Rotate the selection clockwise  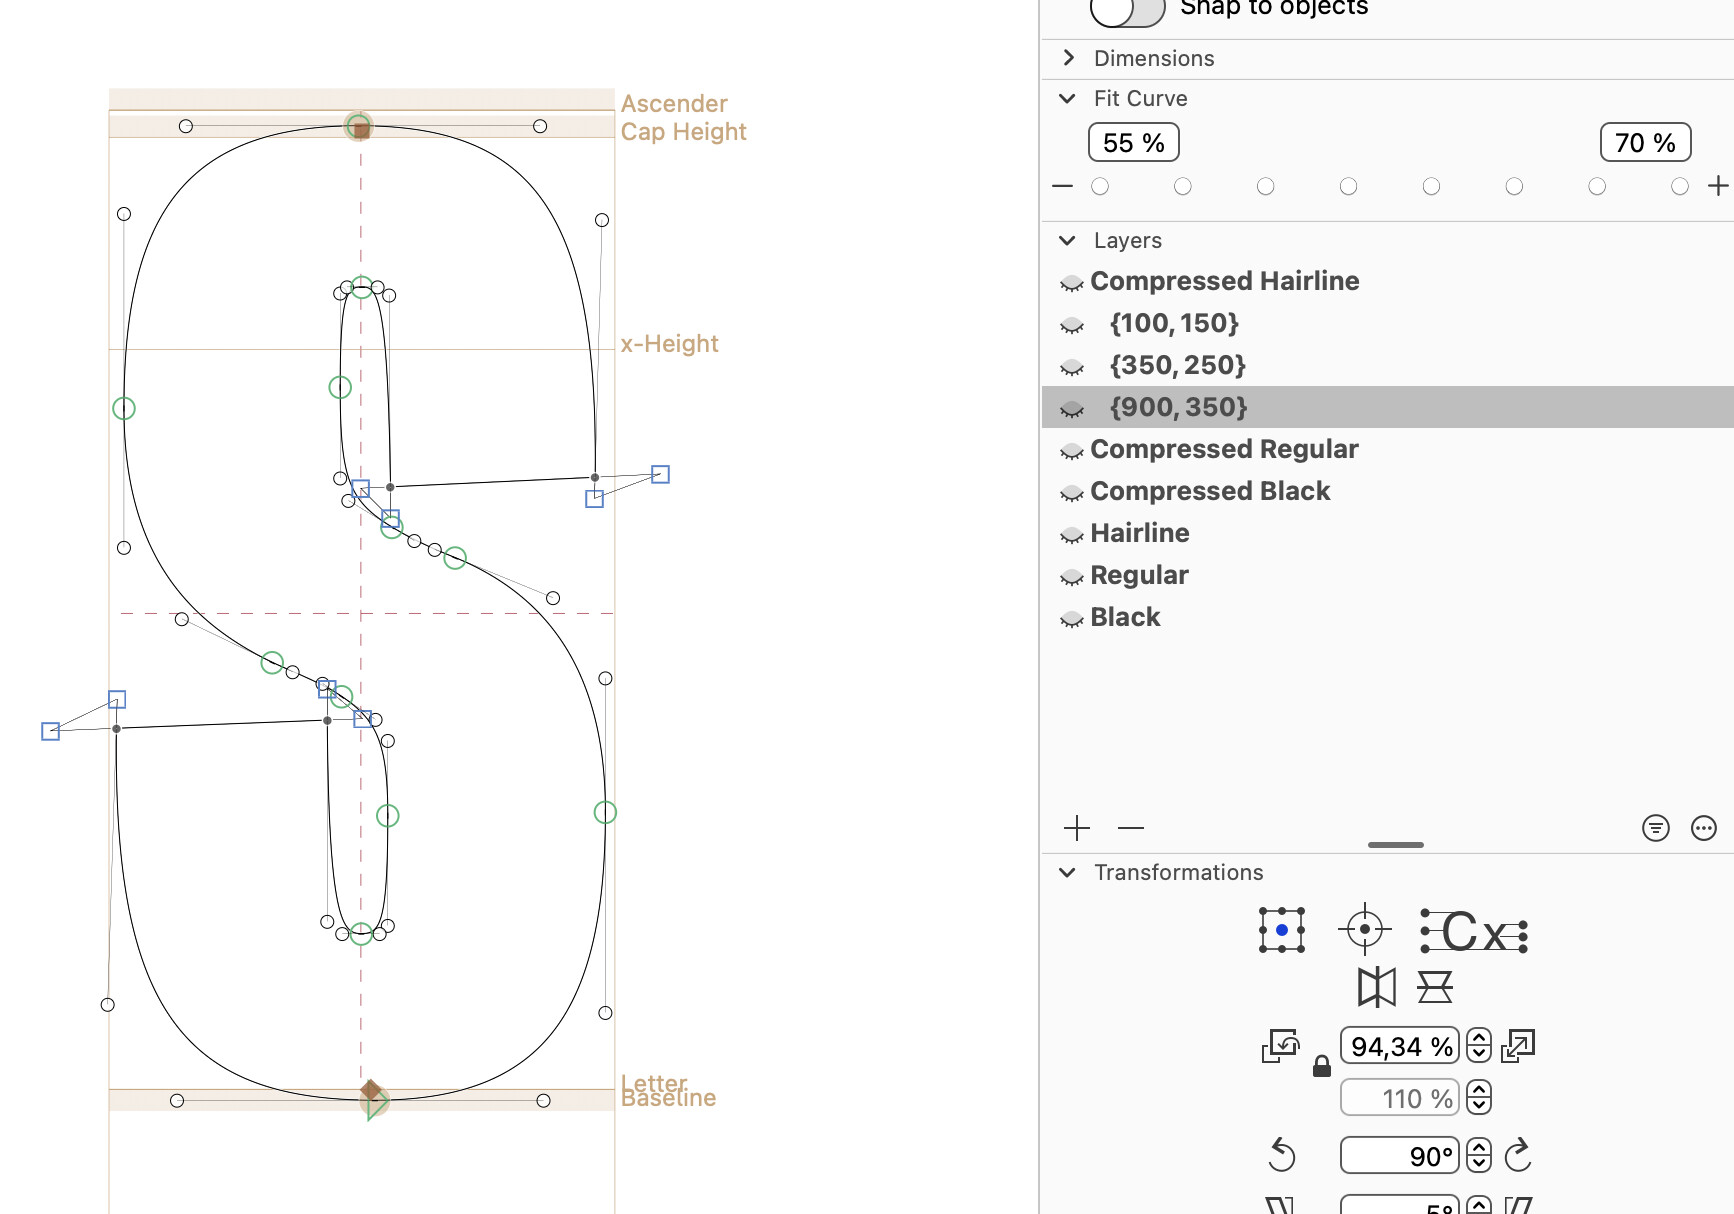[1518, 1155]
